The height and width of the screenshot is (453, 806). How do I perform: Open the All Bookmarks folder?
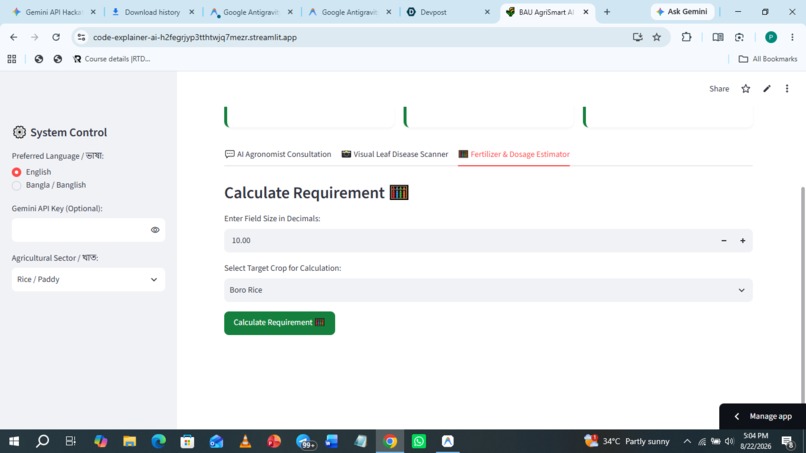tap(768, 59)
